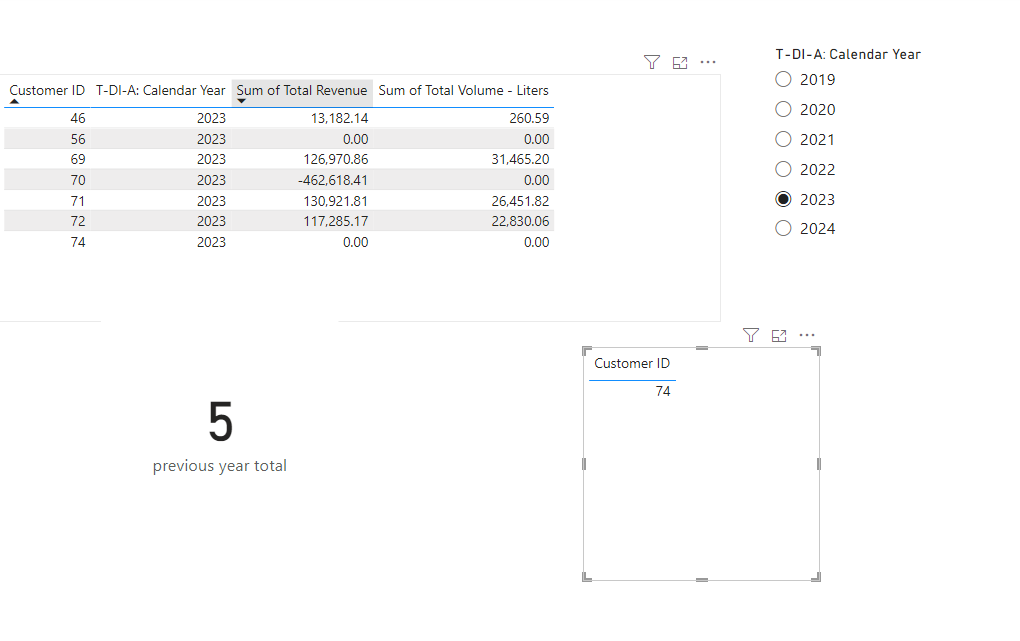Screen dimensions: 1020x641
Task: Select volume value 260.59
Action: coord(530,118)
